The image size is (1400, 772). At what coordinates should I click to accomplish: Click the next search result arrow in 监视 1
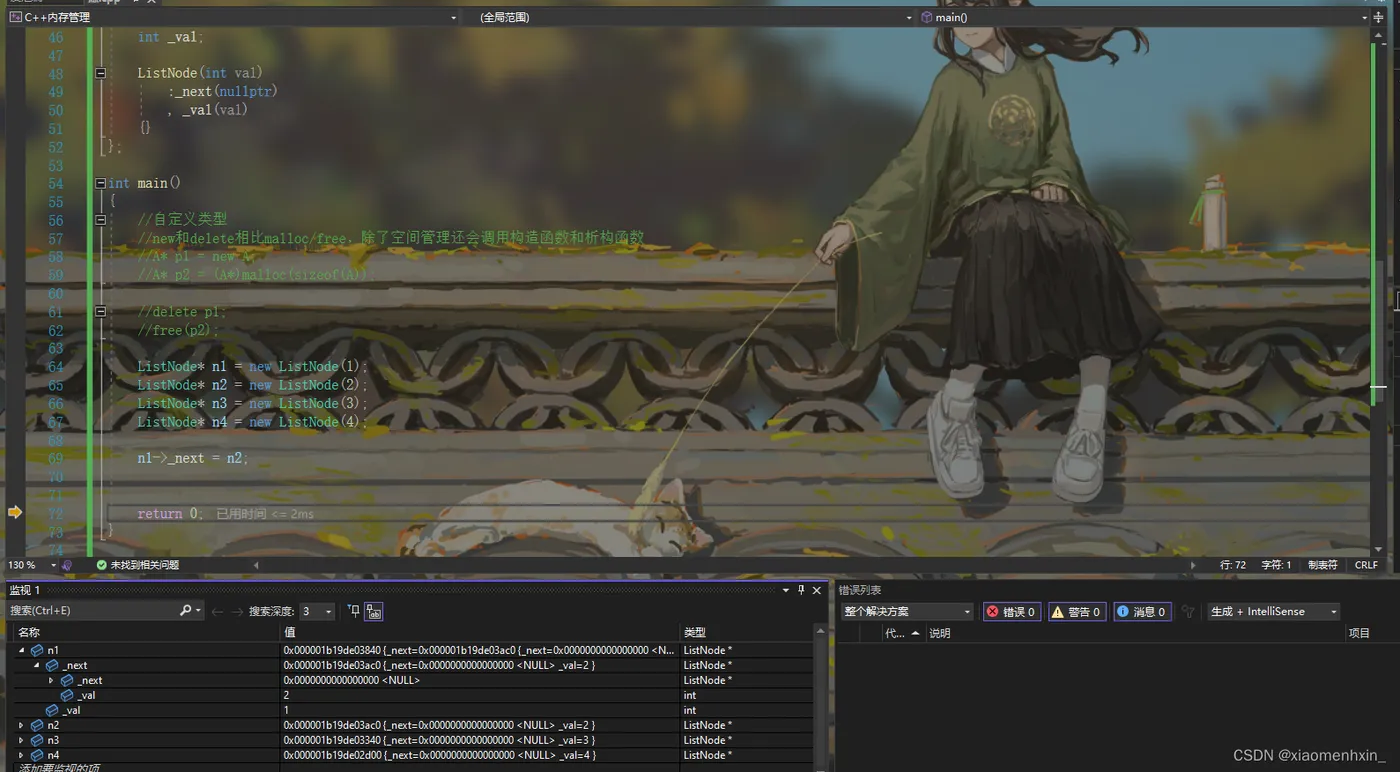click(237, 611)
